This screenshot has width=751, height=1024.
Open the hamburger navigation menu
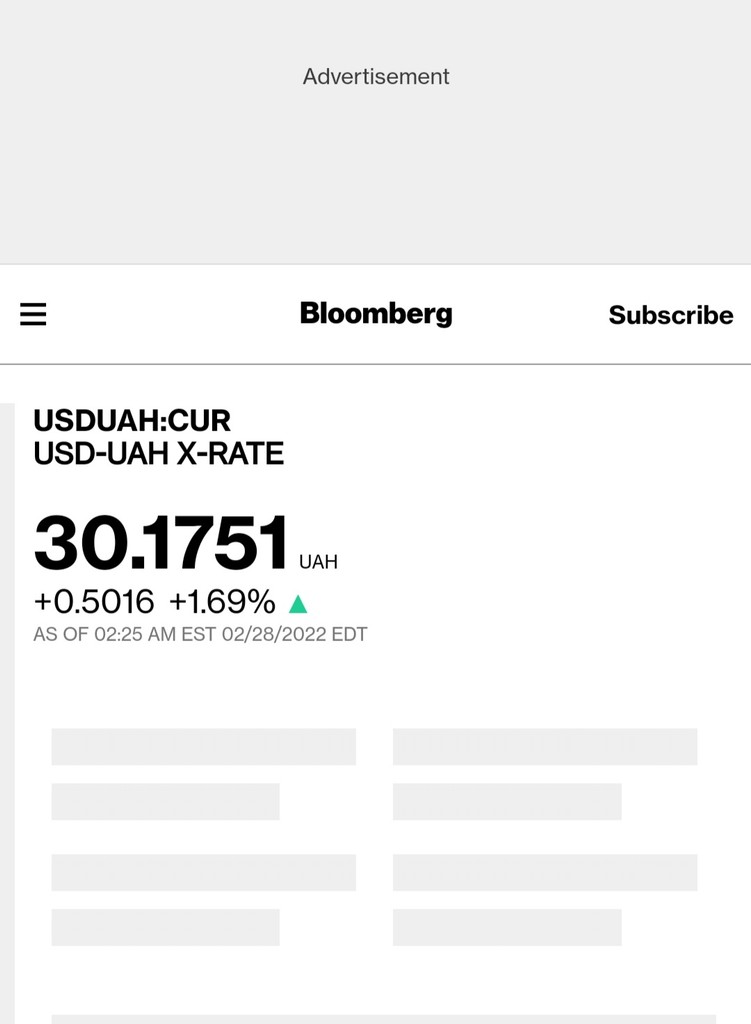pyautogui.click(x=33, y=315)
